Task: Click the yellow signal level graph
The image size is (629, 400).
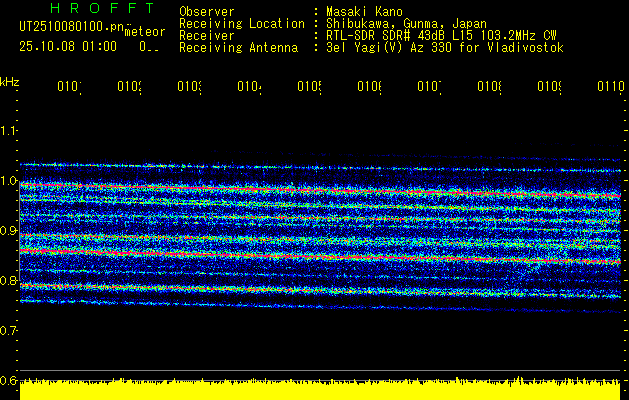Action: (320, 389)
